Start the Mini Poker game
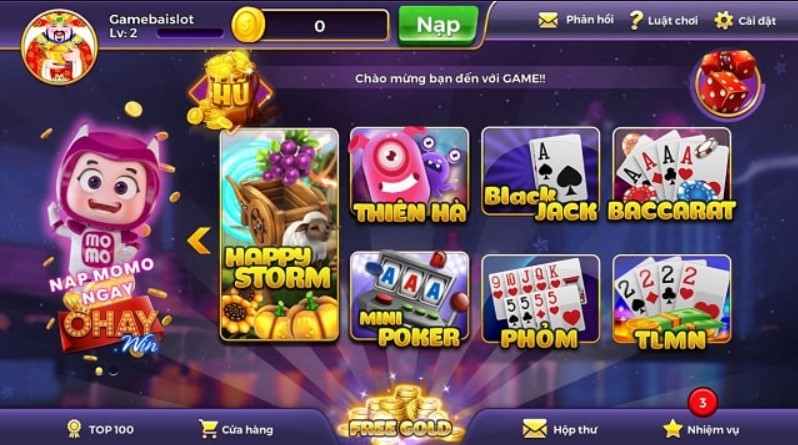The image size is (798, 445). (x=410, y=299)
